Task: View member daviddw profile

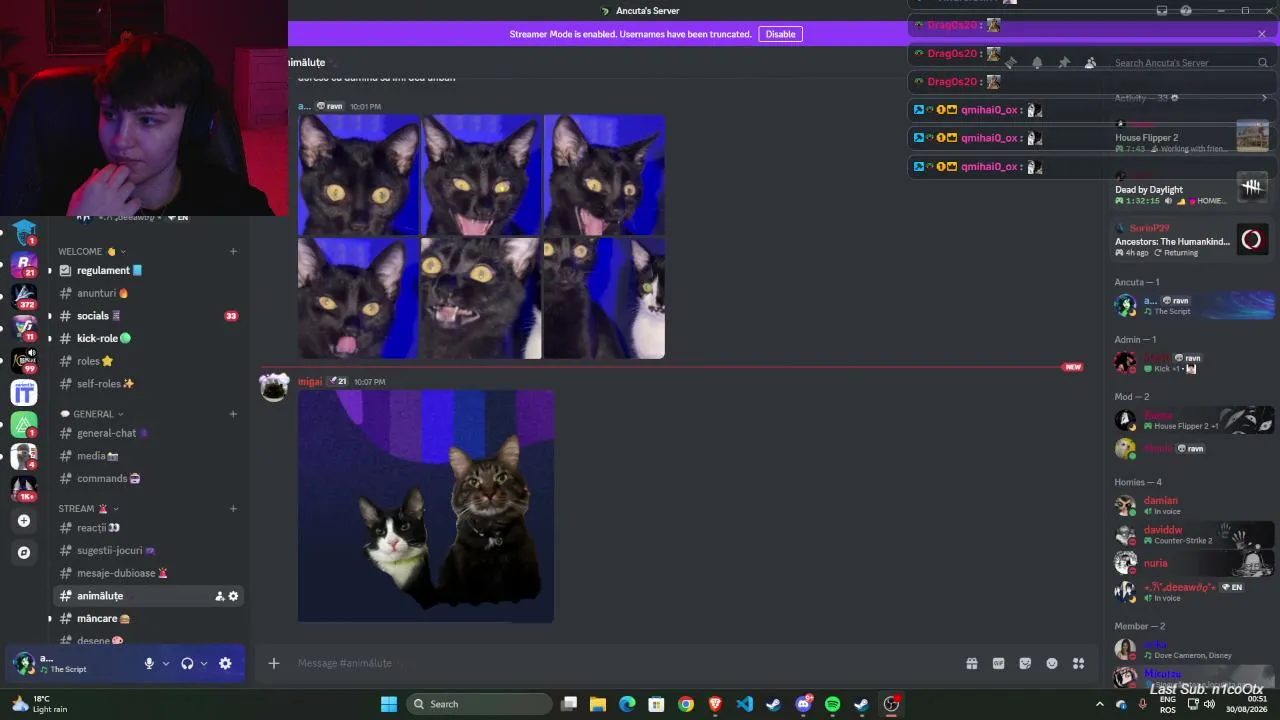Action: 1192,534
